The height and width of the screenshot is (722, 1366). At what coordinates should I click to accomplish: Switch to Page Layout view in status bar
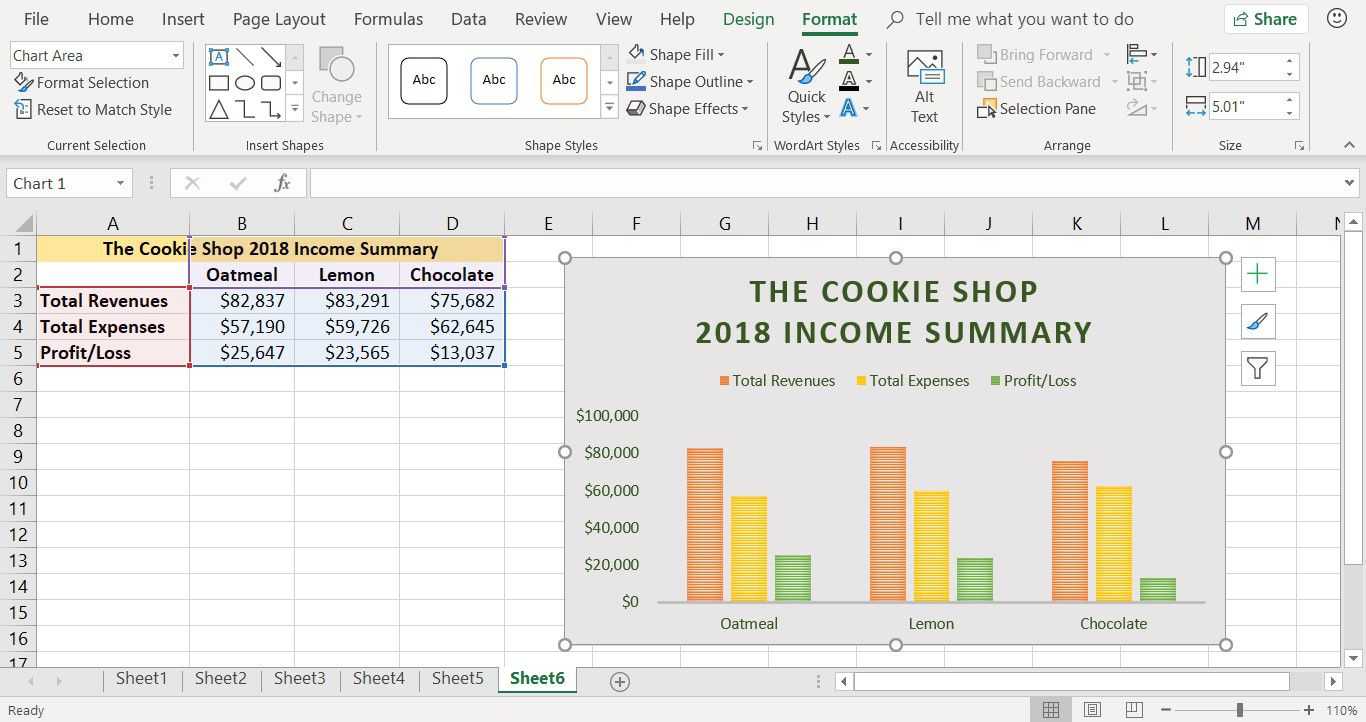pos(1092,710)
